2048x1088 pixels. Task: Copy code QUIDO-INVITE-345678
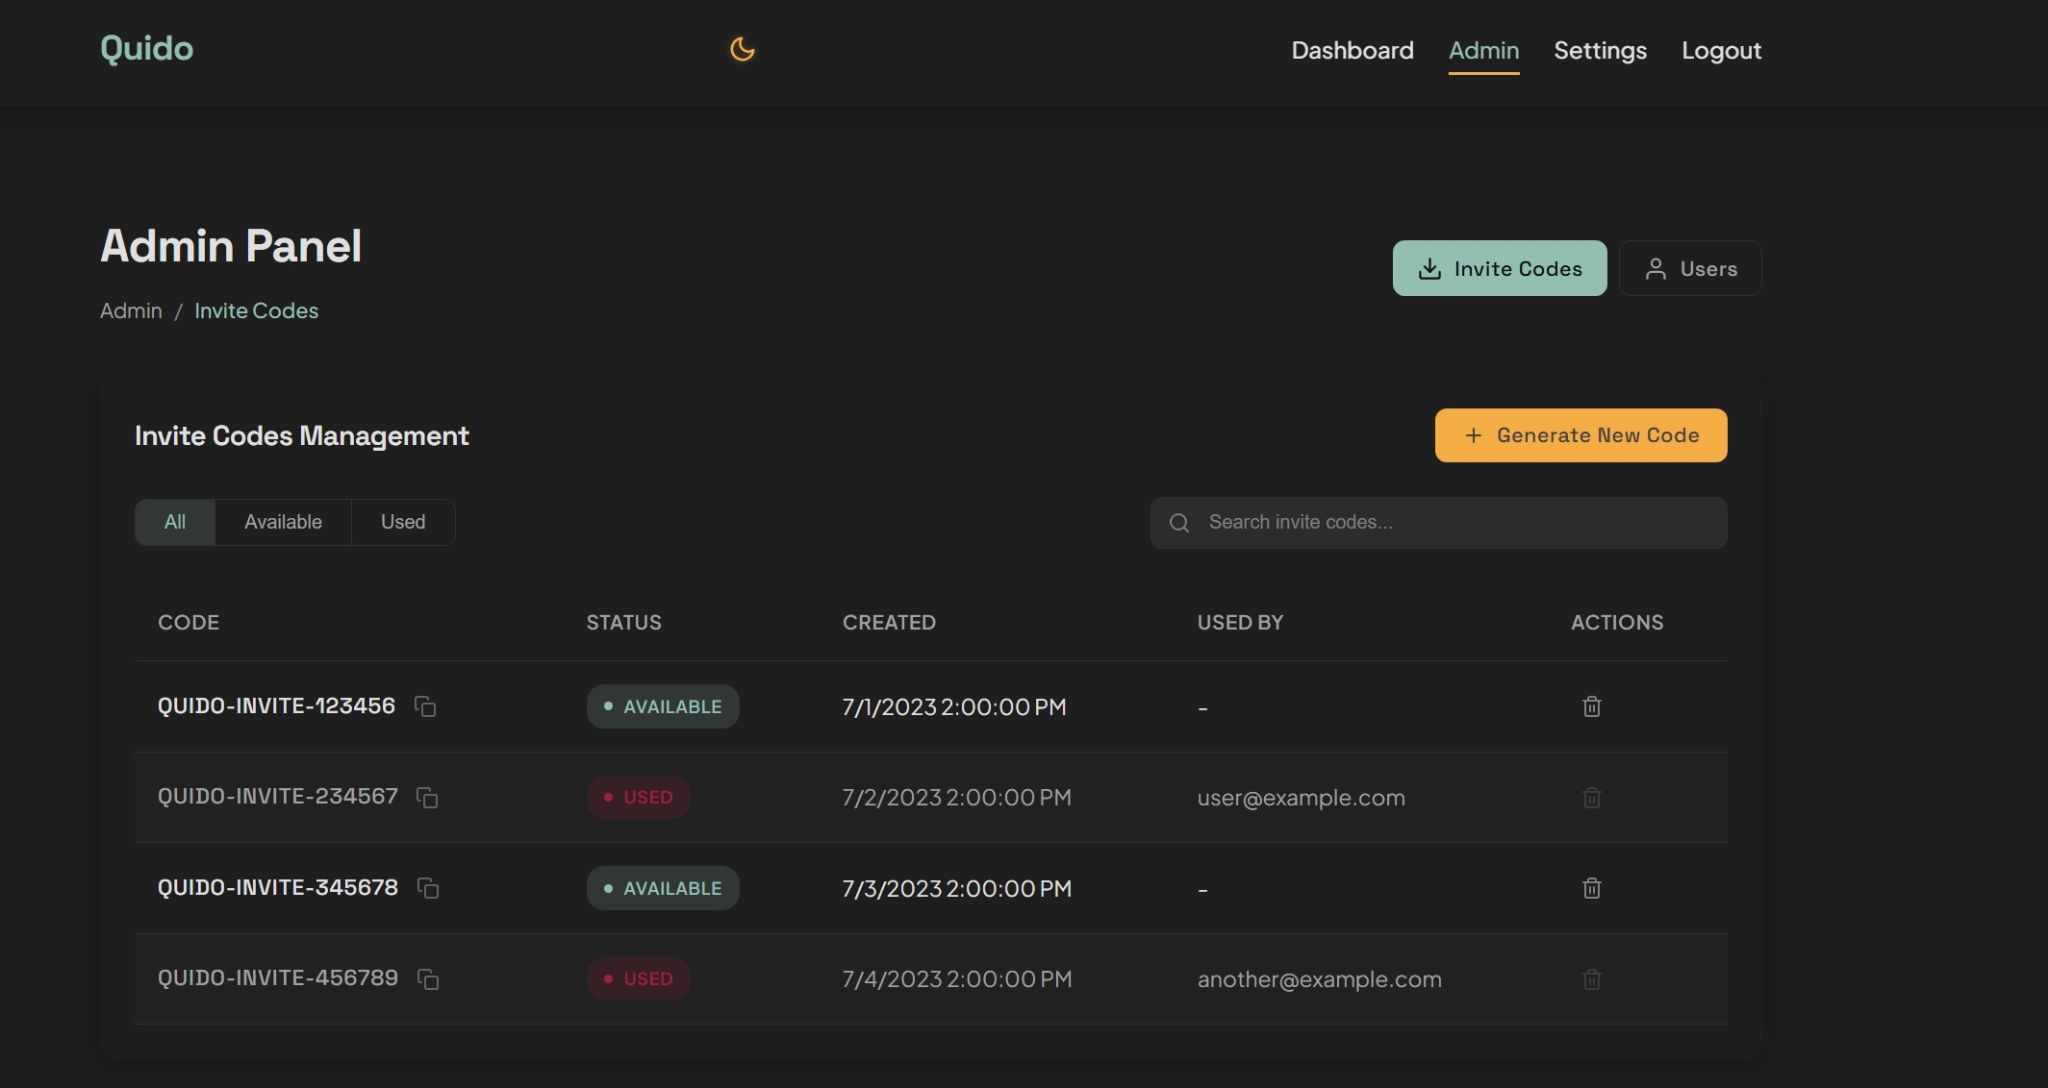[x=428, y=889]
